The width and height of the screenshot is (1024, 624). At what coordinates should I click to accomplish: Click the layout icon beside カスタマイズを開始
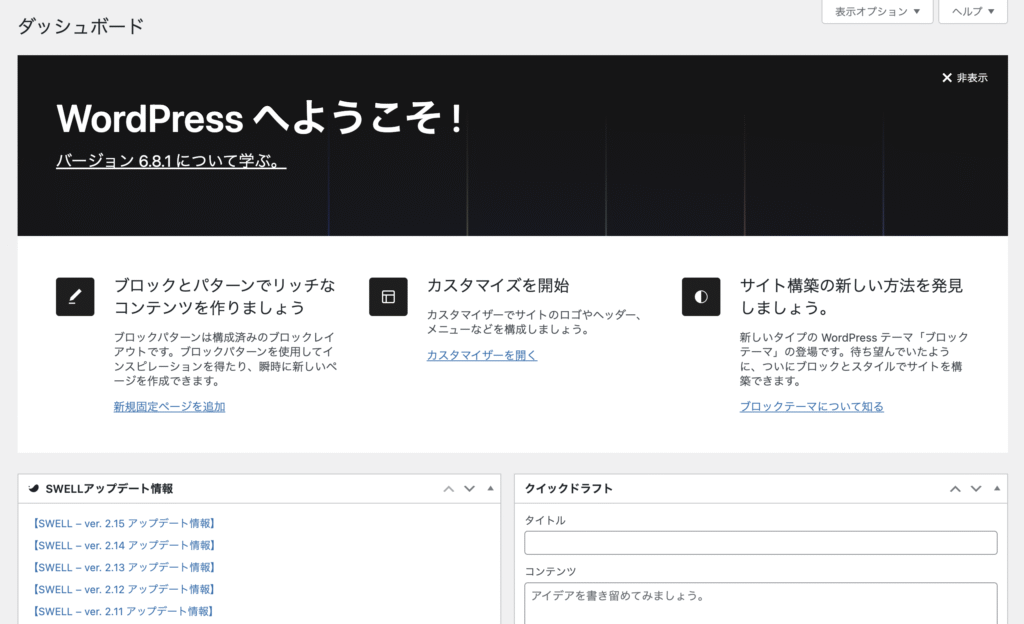tap(388, 296)
